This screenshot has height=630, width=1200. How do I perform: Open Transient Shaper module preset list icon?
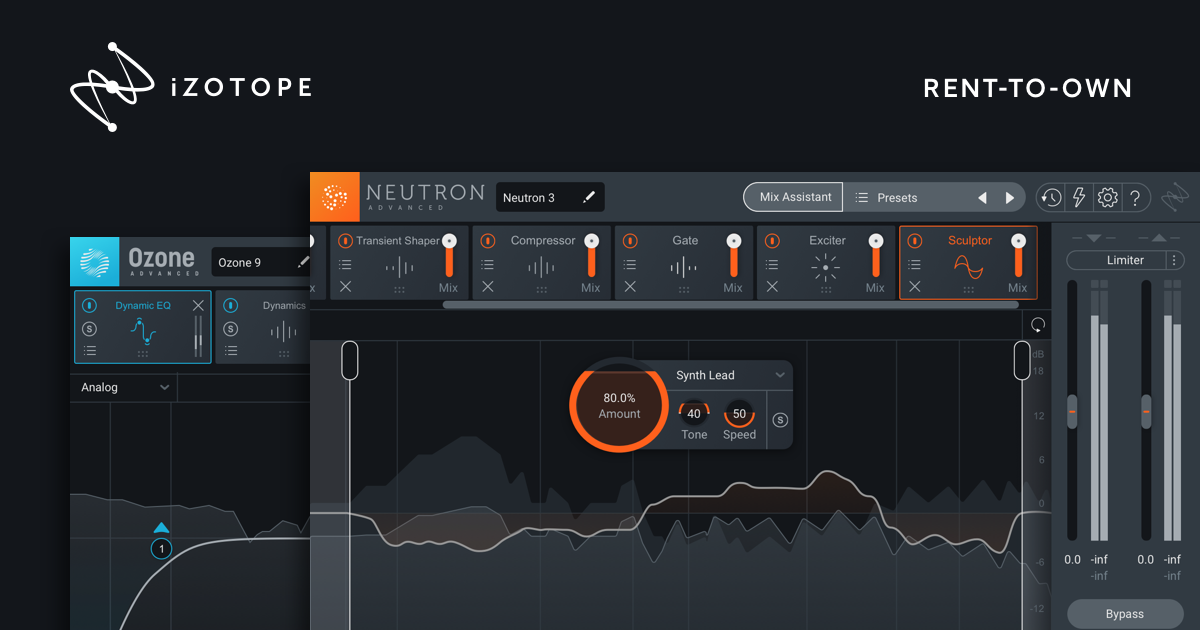pos(345,265)
